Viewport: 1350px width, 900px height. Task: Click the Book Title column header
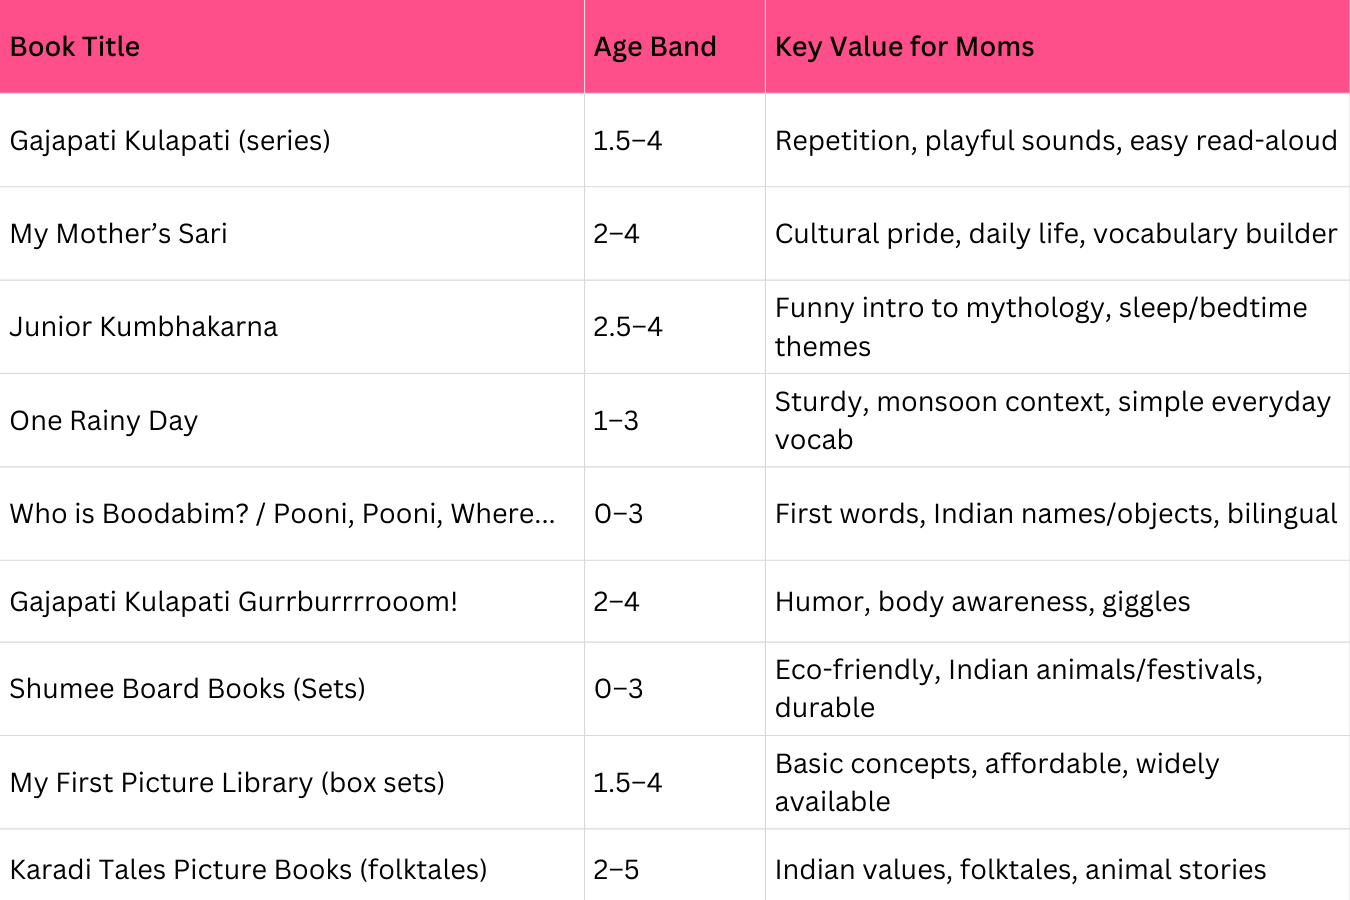click(75, 47)
